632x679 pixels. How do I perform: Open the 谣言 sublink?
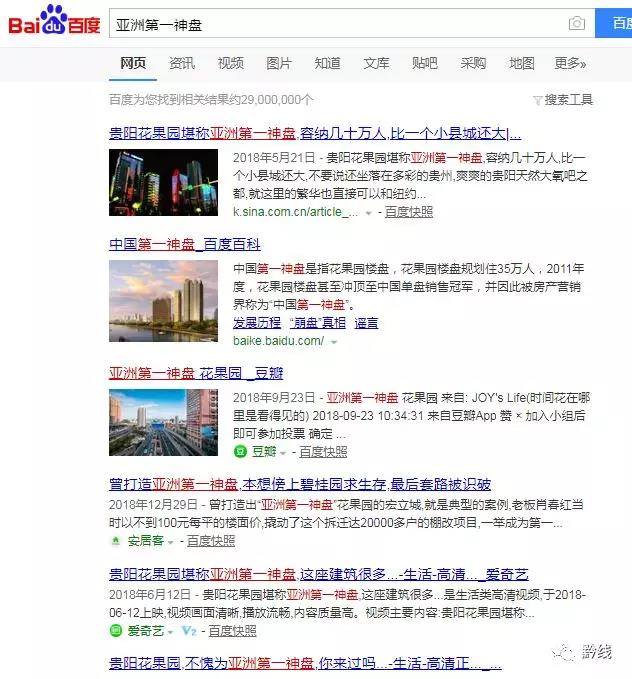click(x=366, y=323)
